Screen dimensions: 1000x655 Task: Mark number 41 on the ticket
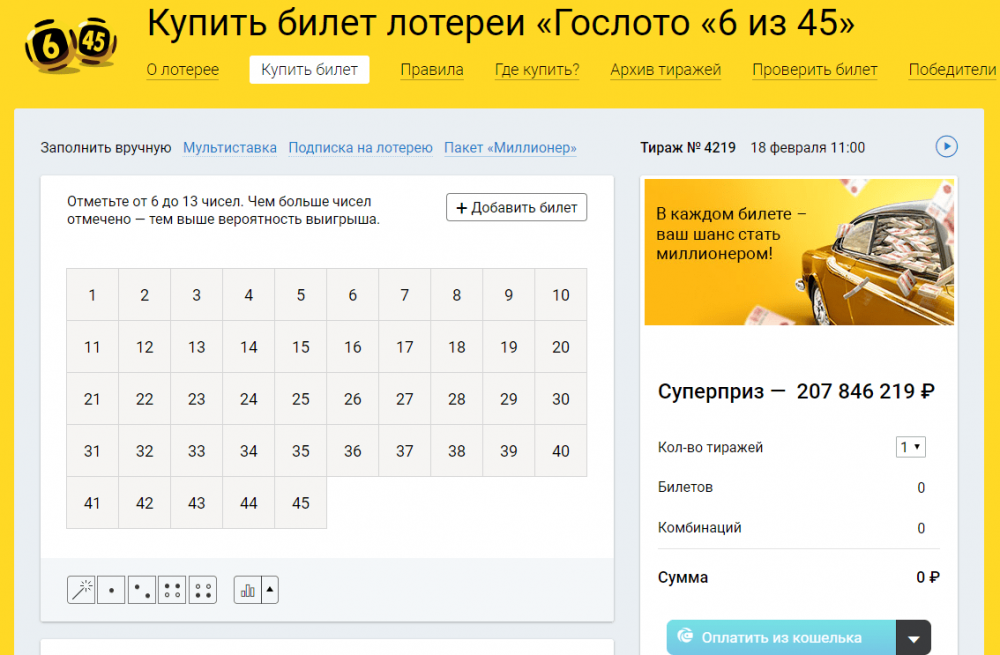tap(92, 503)
